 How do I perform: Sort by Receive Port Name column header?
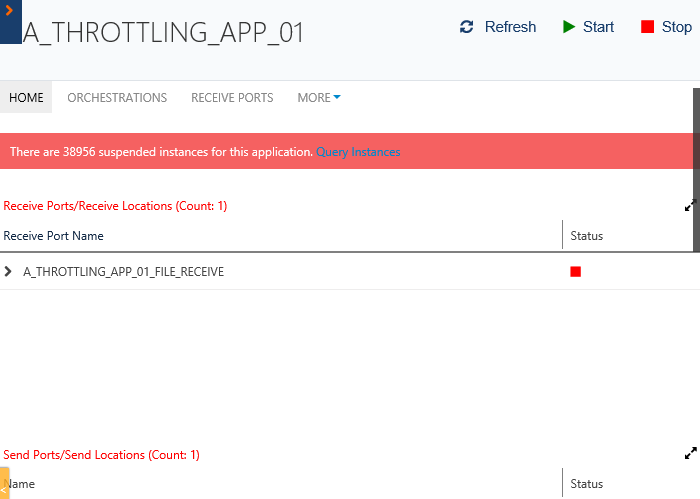coord(54,236)
